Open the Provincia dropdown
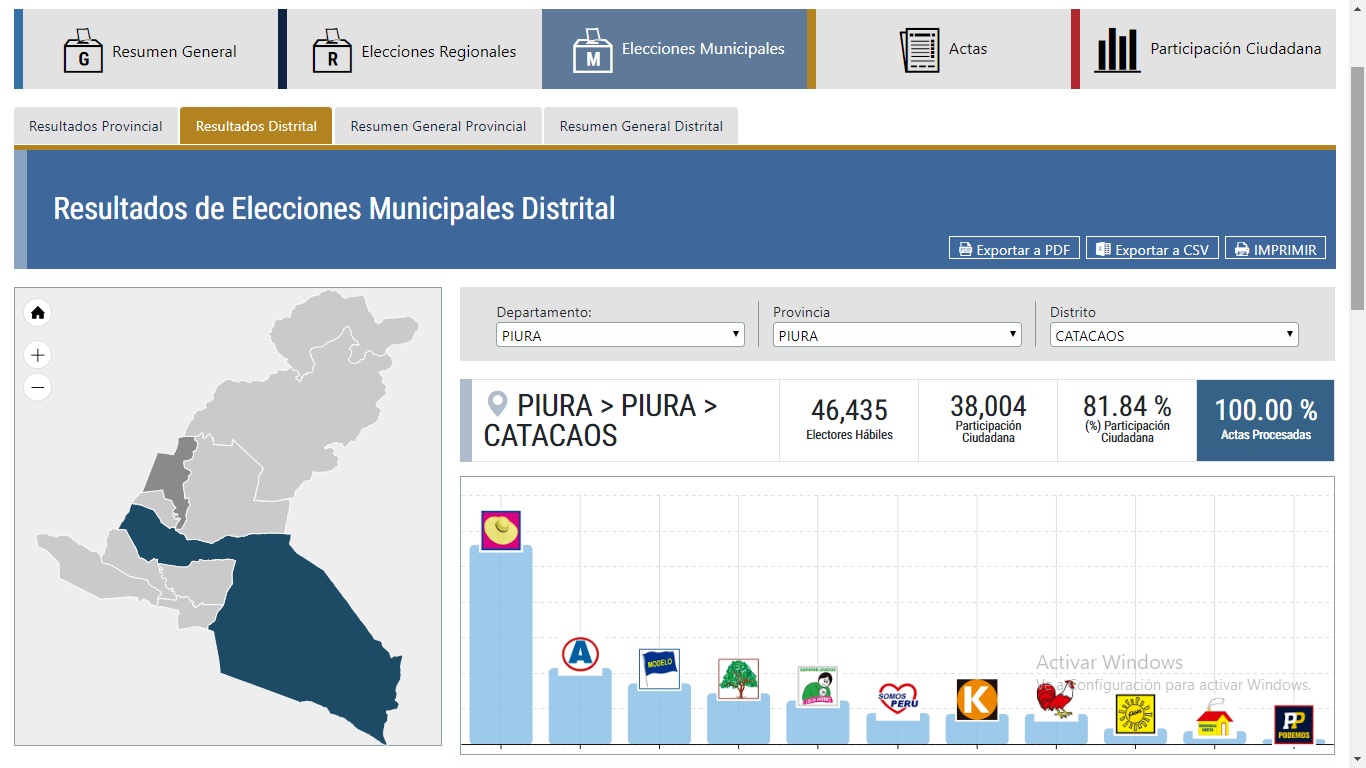1366x768 pixels. click(x=897, y=335)
